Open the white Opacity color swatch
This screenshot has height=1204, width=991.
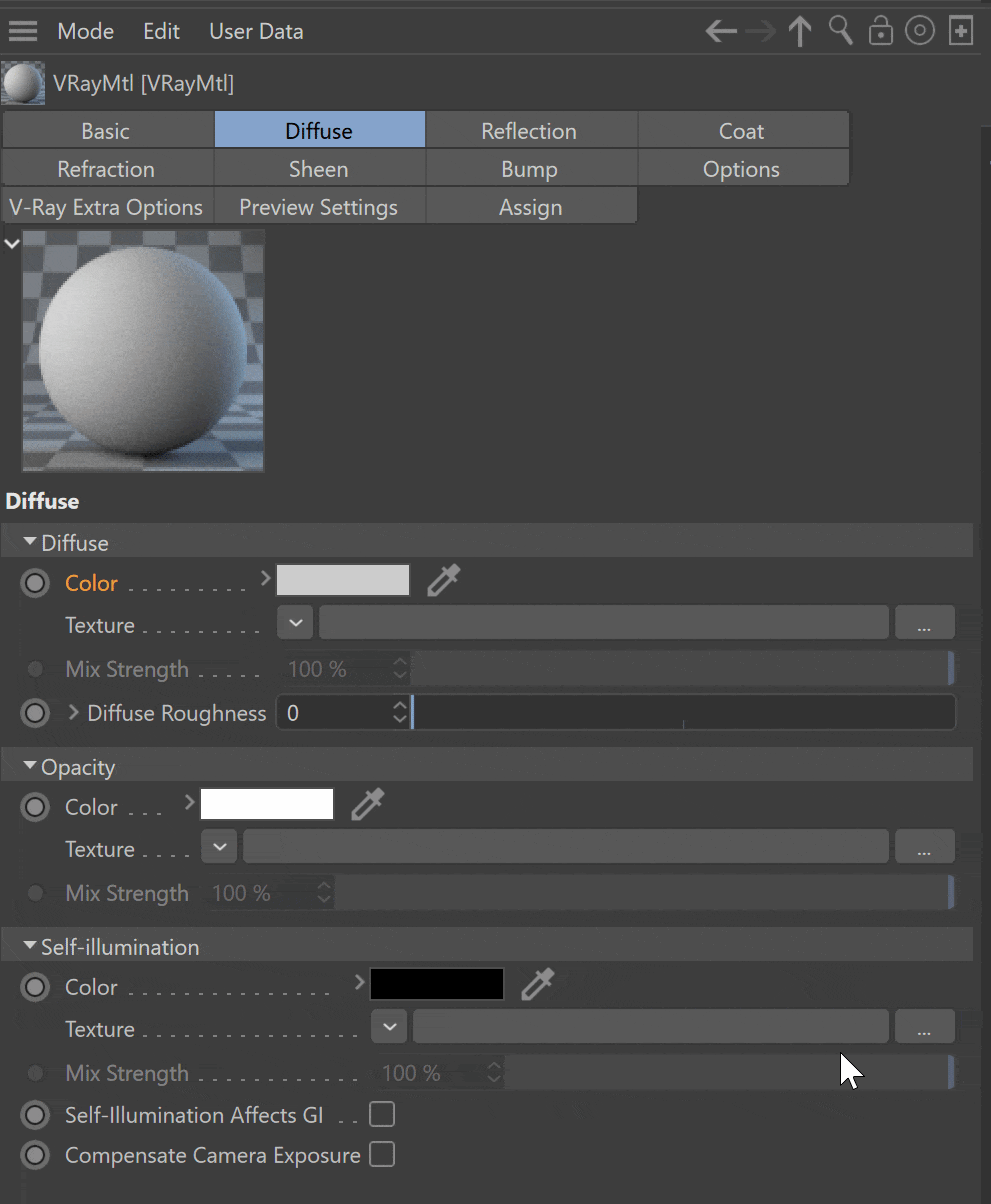(267, 804)
